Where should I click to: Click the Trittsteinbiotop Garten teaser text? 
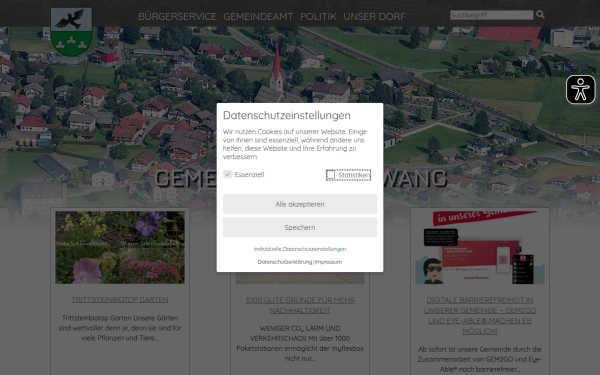pos(120,328)
